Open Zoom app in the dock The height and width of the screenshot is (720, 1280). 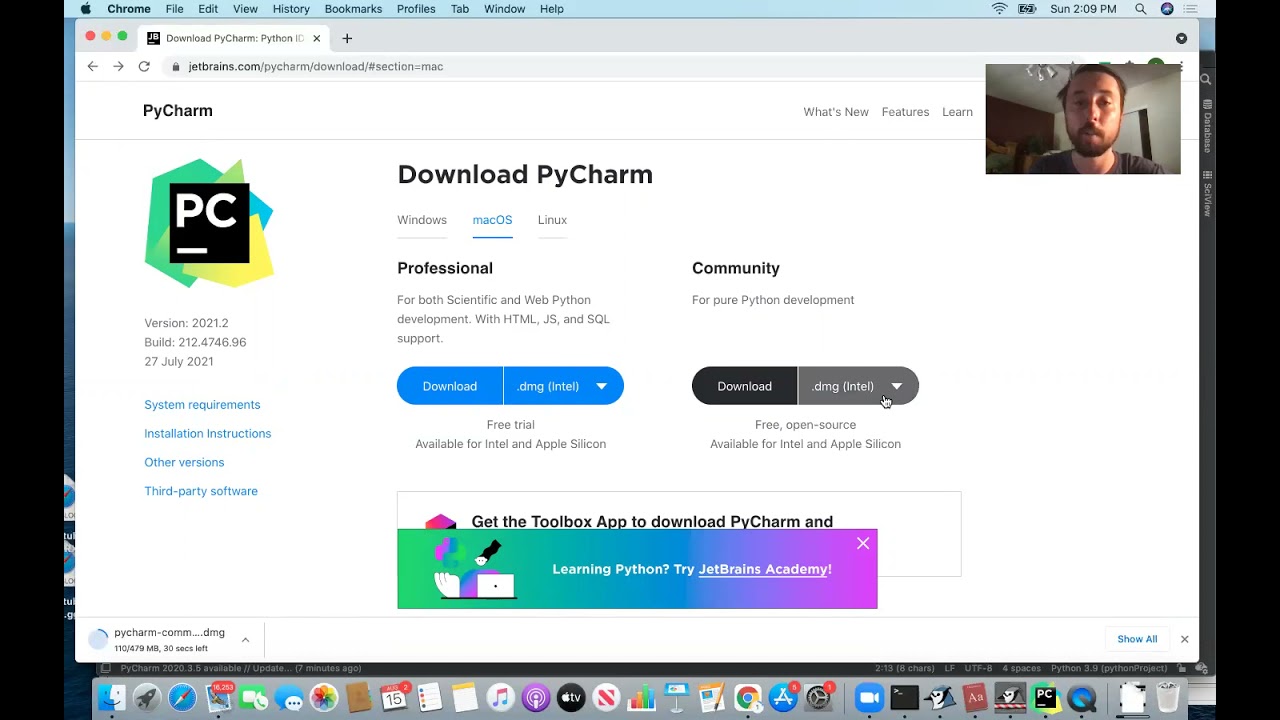[869, 697]
